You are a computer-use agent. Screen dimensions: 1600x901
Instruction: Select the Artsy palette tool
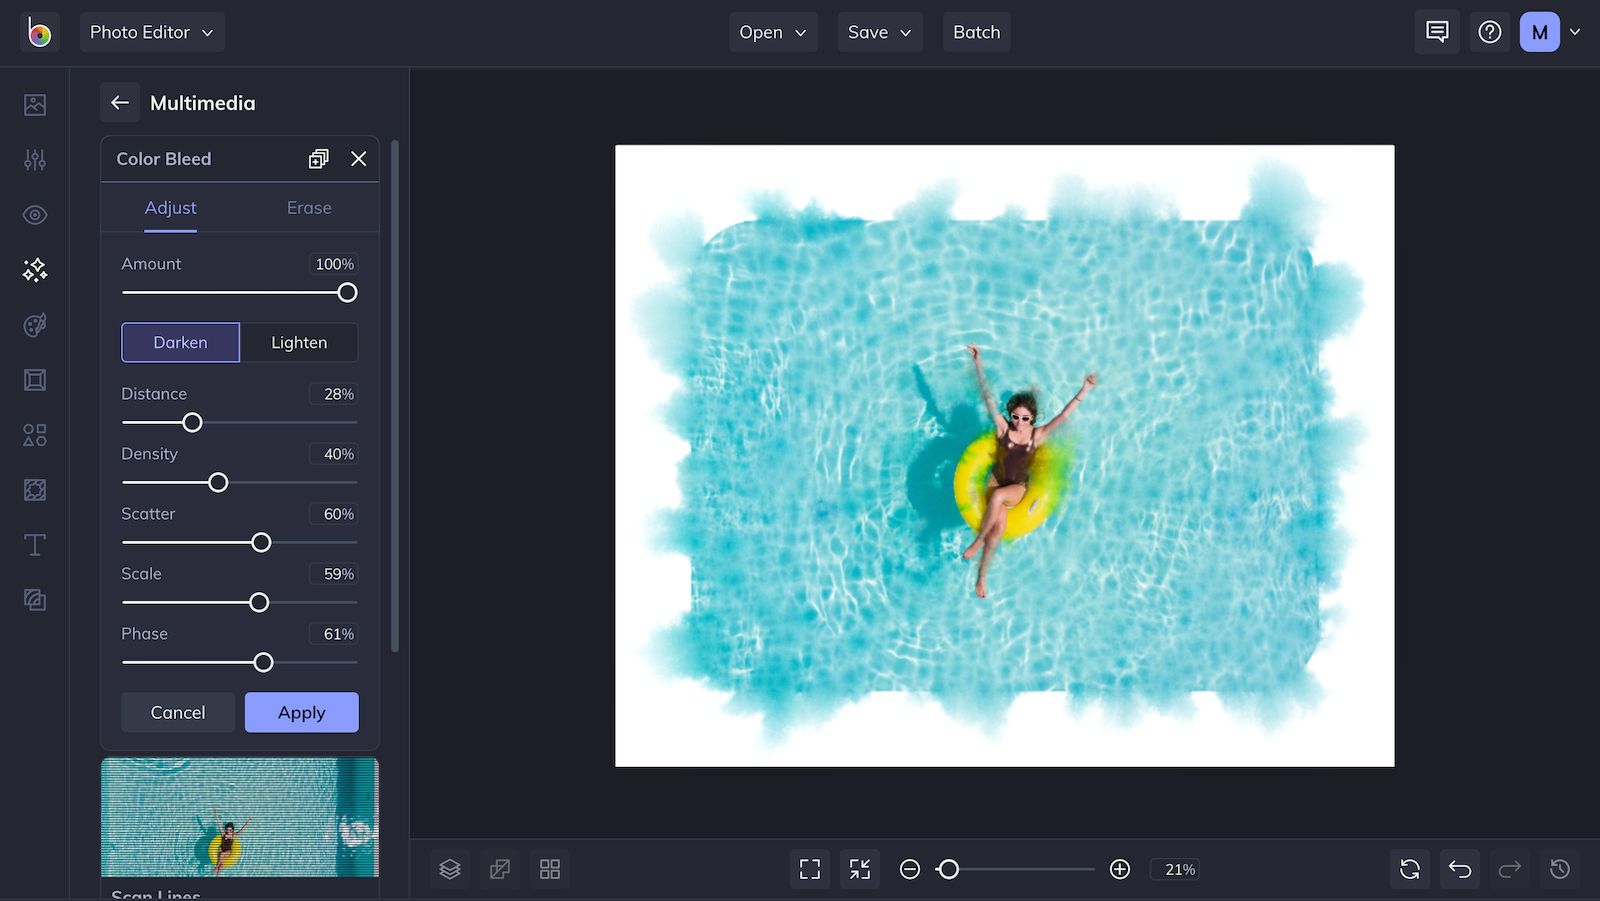point(34,324)
